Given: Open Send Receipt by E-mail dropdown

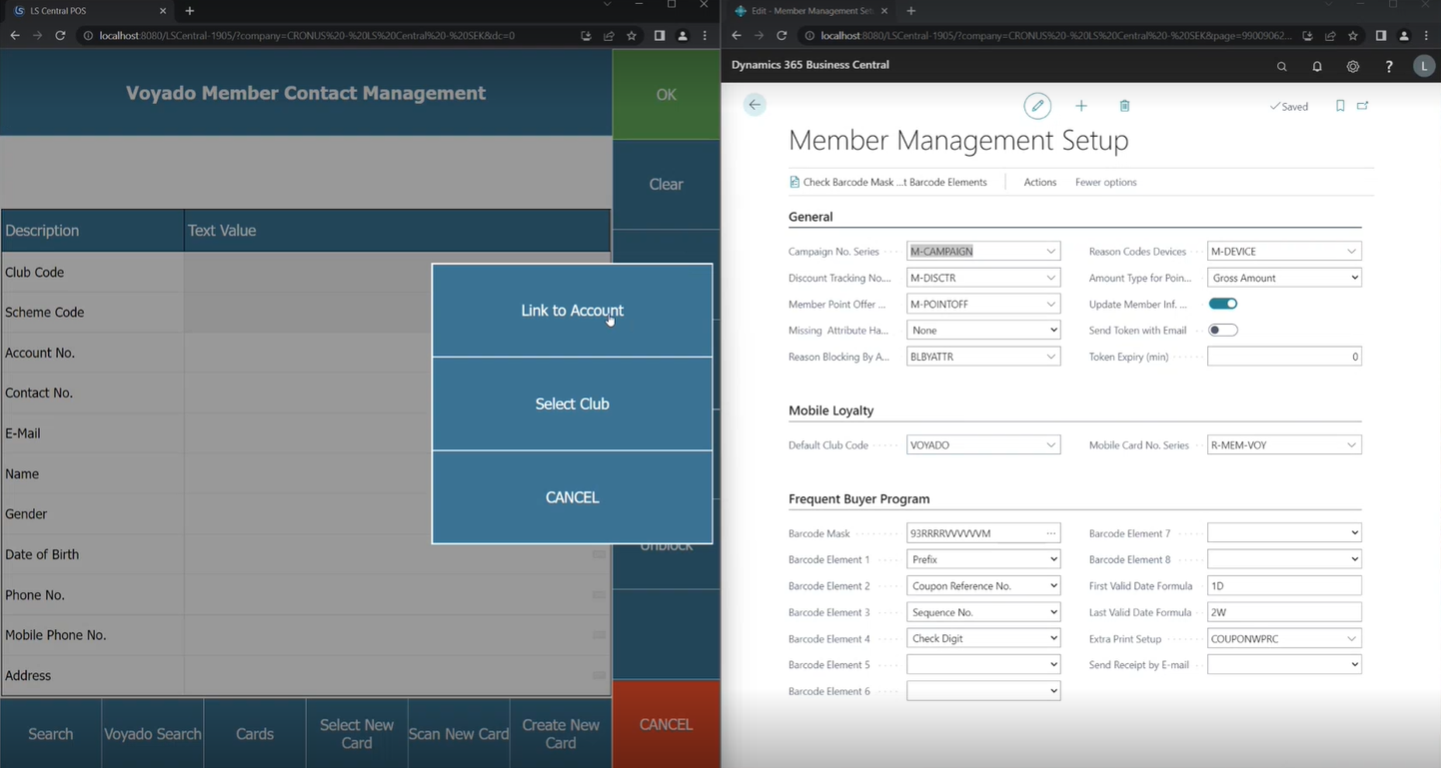Looking at the screenshot, I should (x=1284, y=664).
